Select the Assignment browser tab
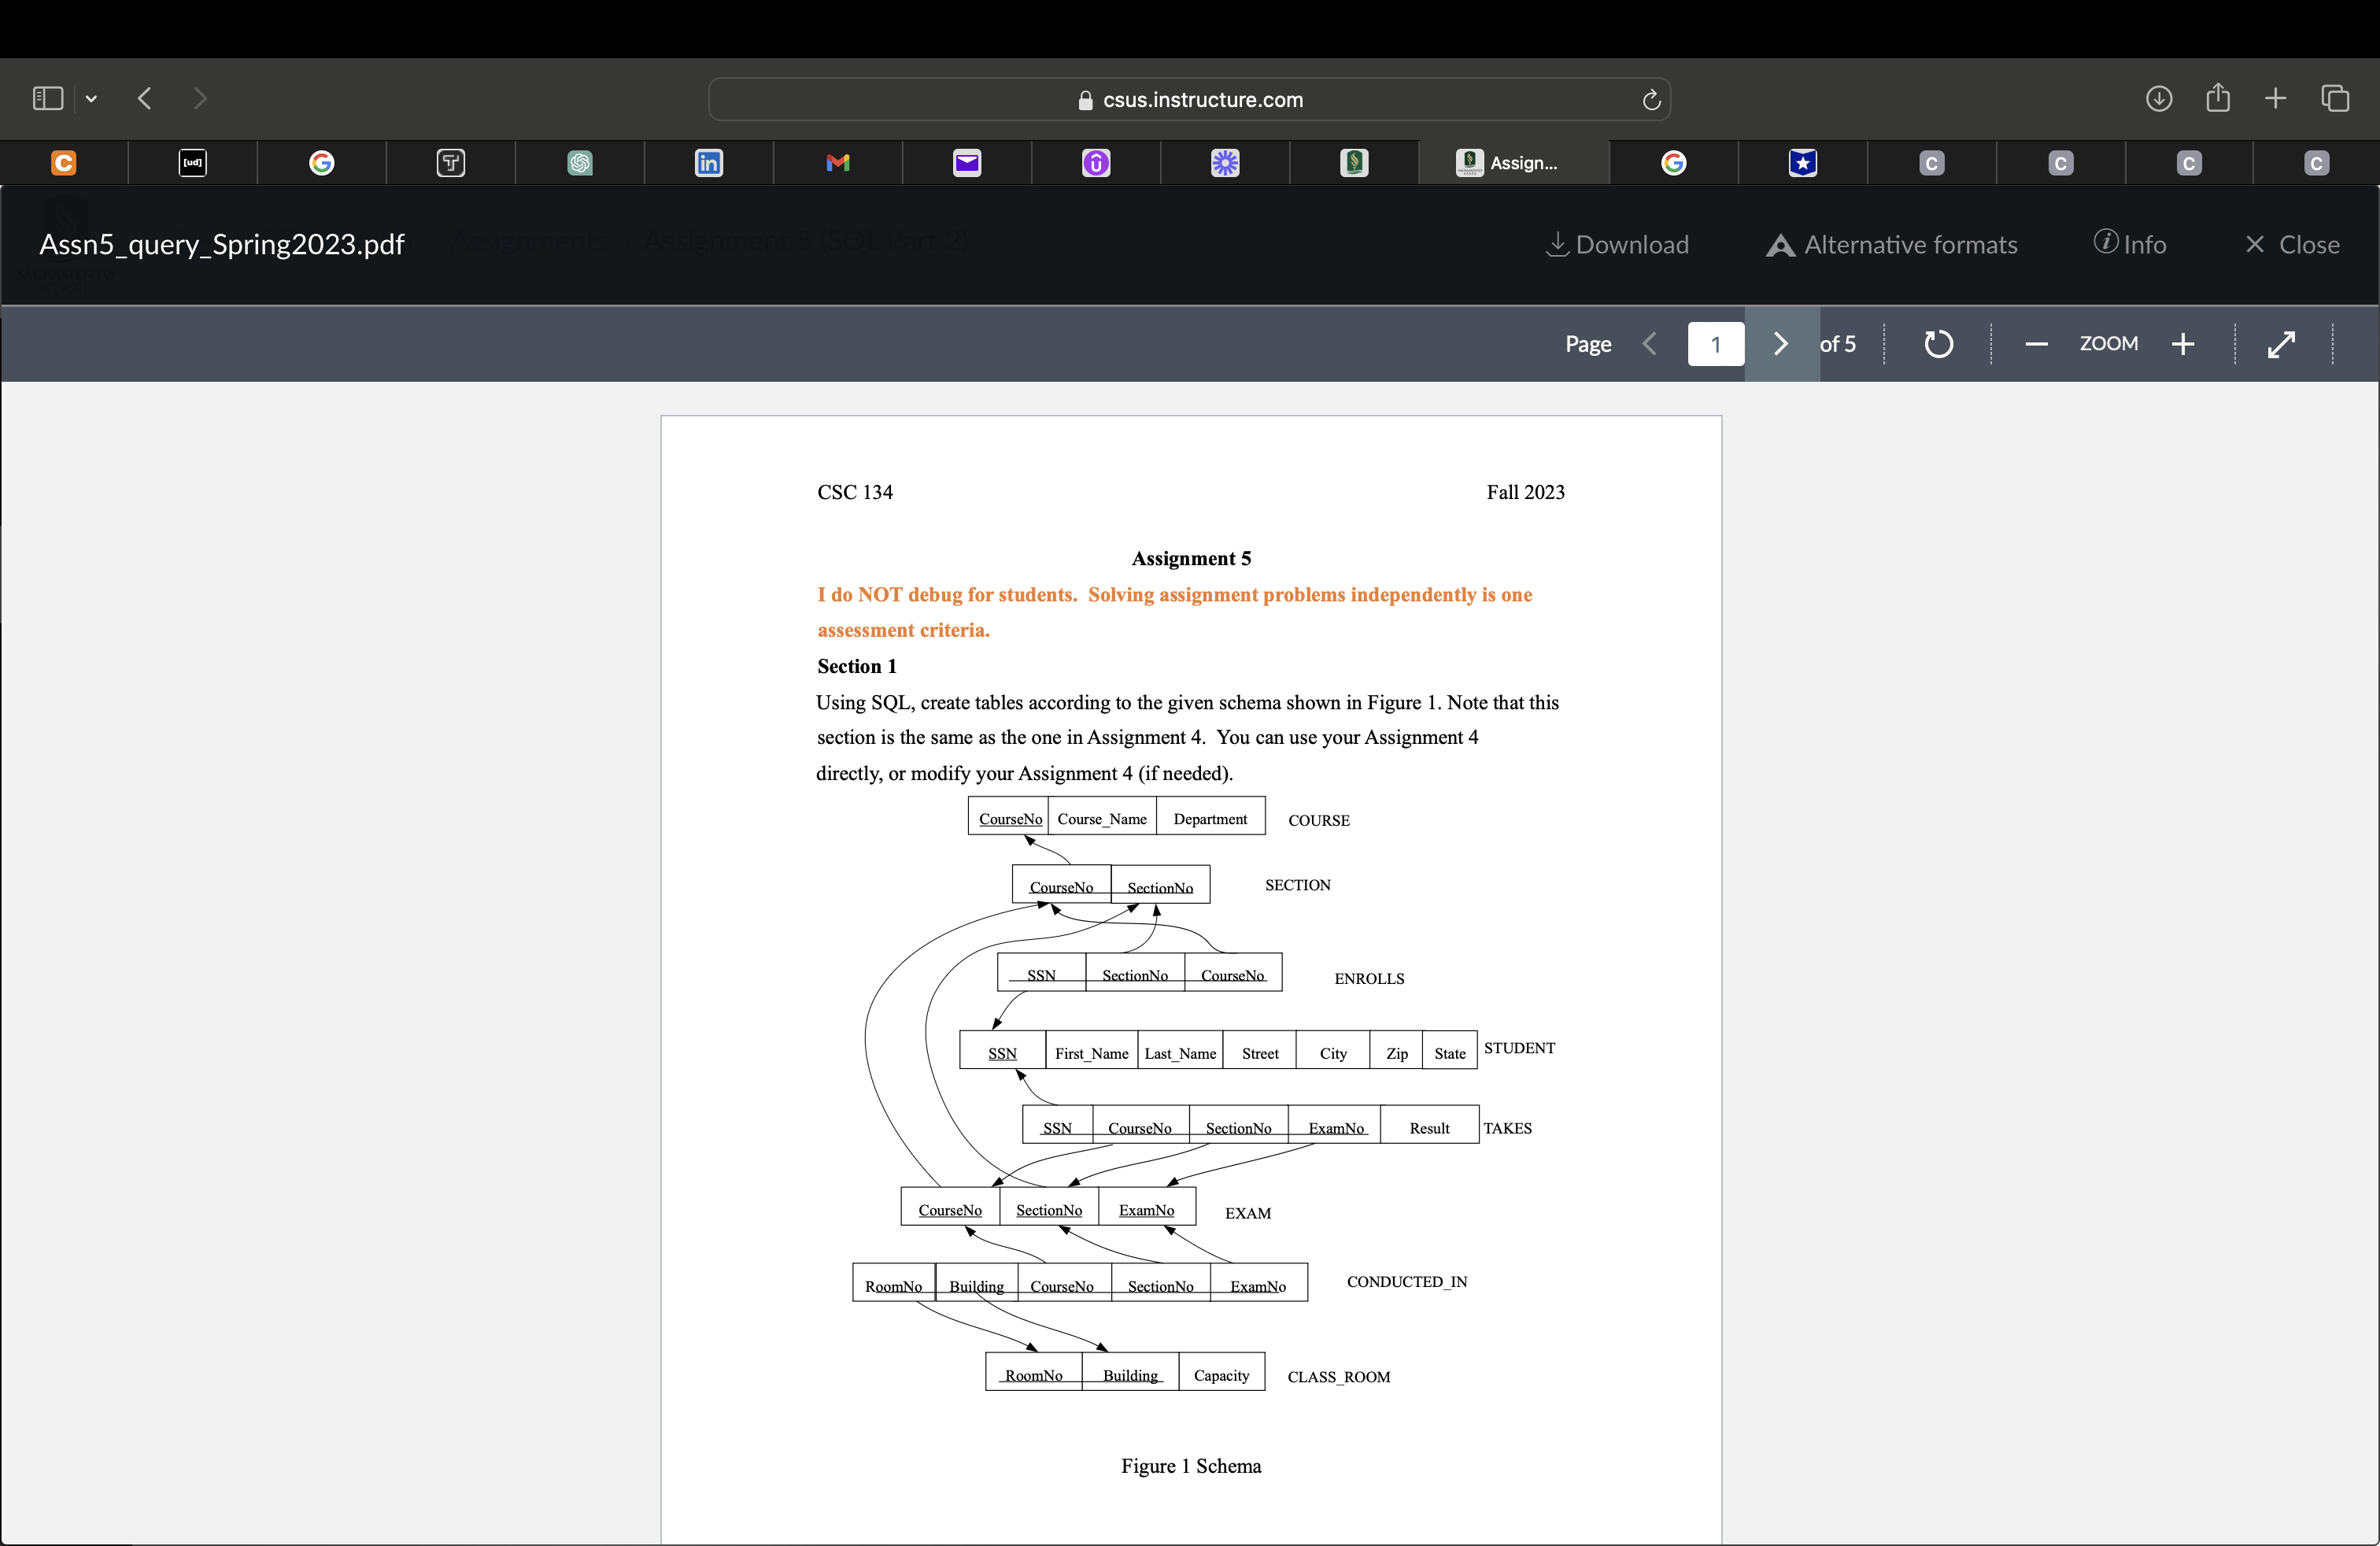 click(x=1511, y=163)
